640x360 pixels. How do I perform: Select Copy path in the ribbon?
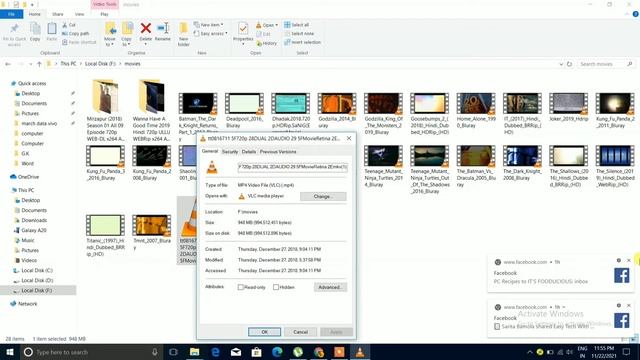[76, 33]
